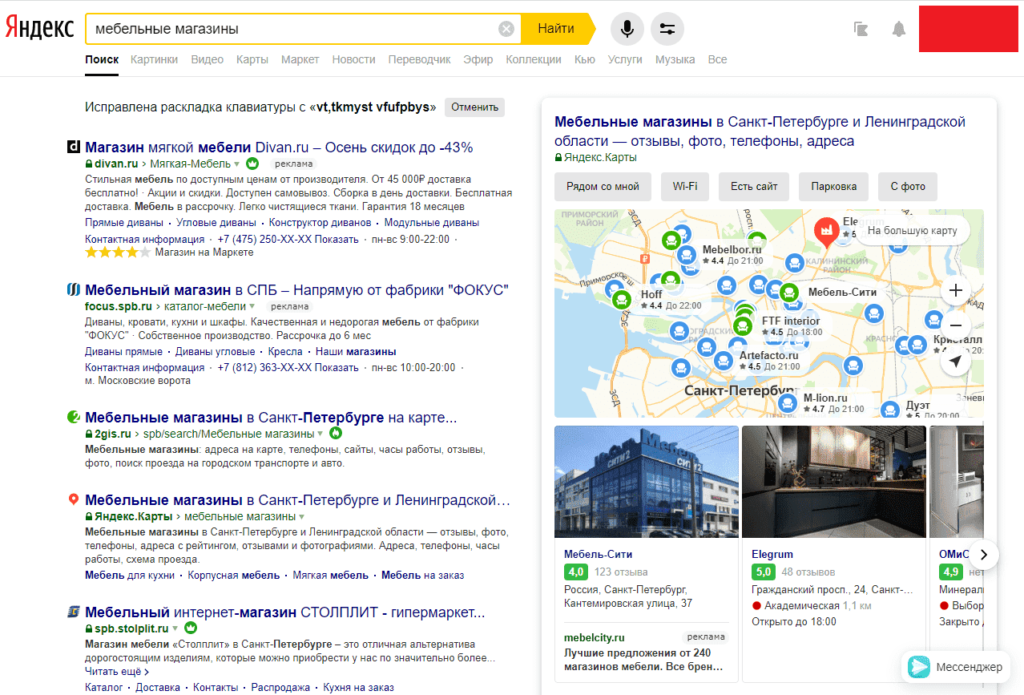
Task: Clear the search field with X icon
Action: 507,29
